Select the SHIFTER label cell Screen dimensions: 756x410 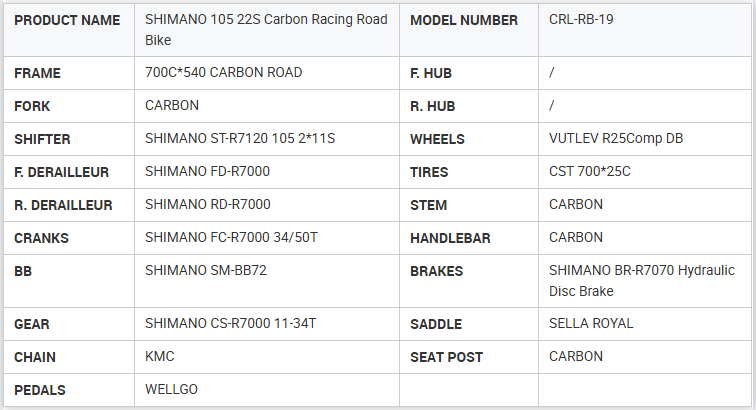coord(42,139)
